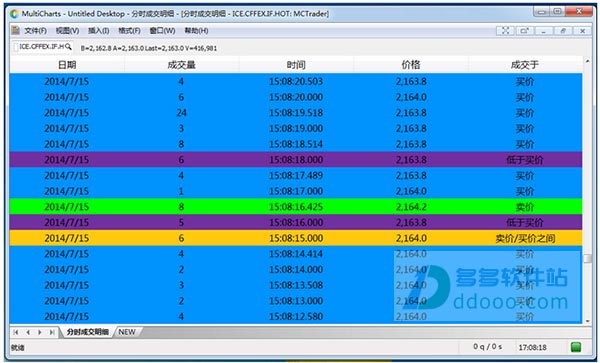Click the time 15:08:15.000 cell
Image resolution: width=600 pixels, height=363 pixels.
click(296, 238)
